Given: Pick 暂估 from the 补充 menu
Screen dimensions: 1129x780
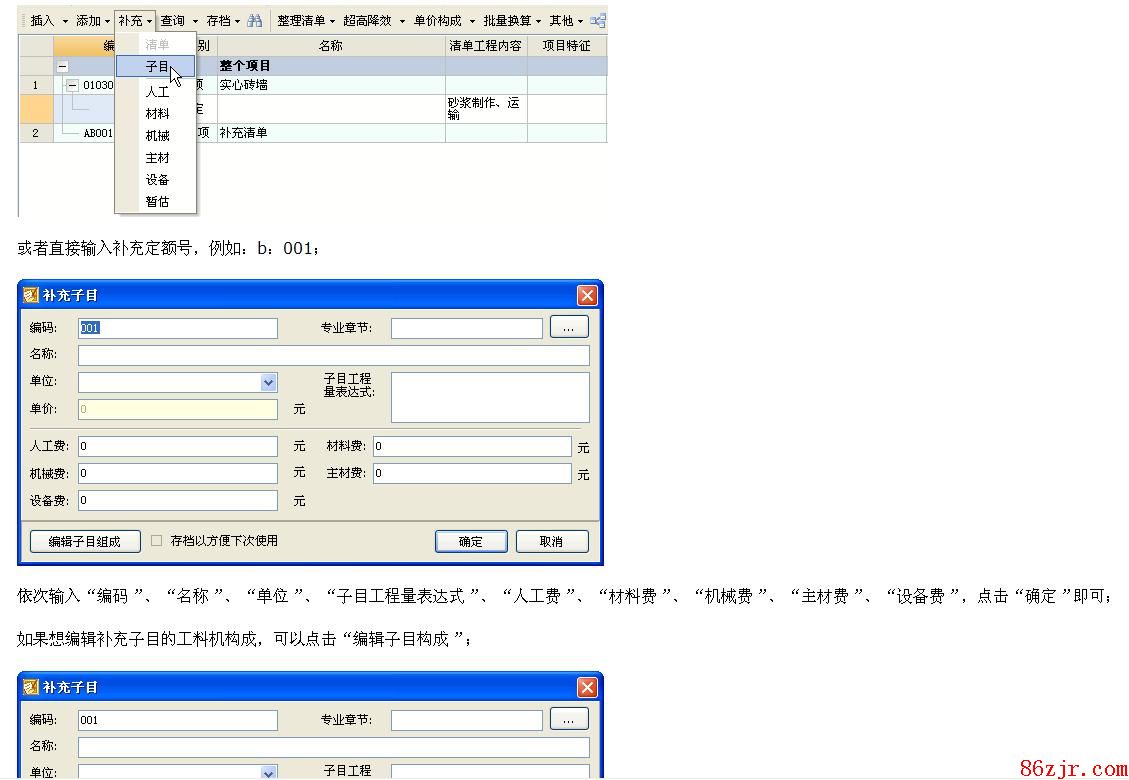Looking at the screenshot, I should (157, 202).
